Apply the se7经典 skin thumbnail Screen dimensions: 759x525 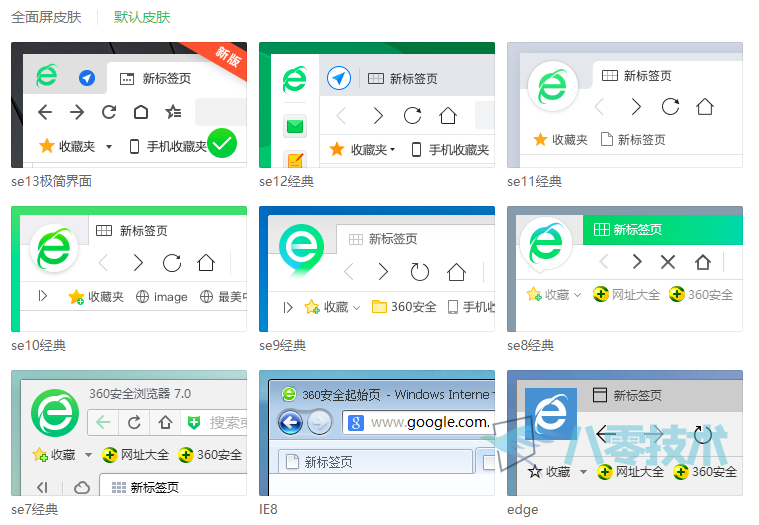[129, 433]
